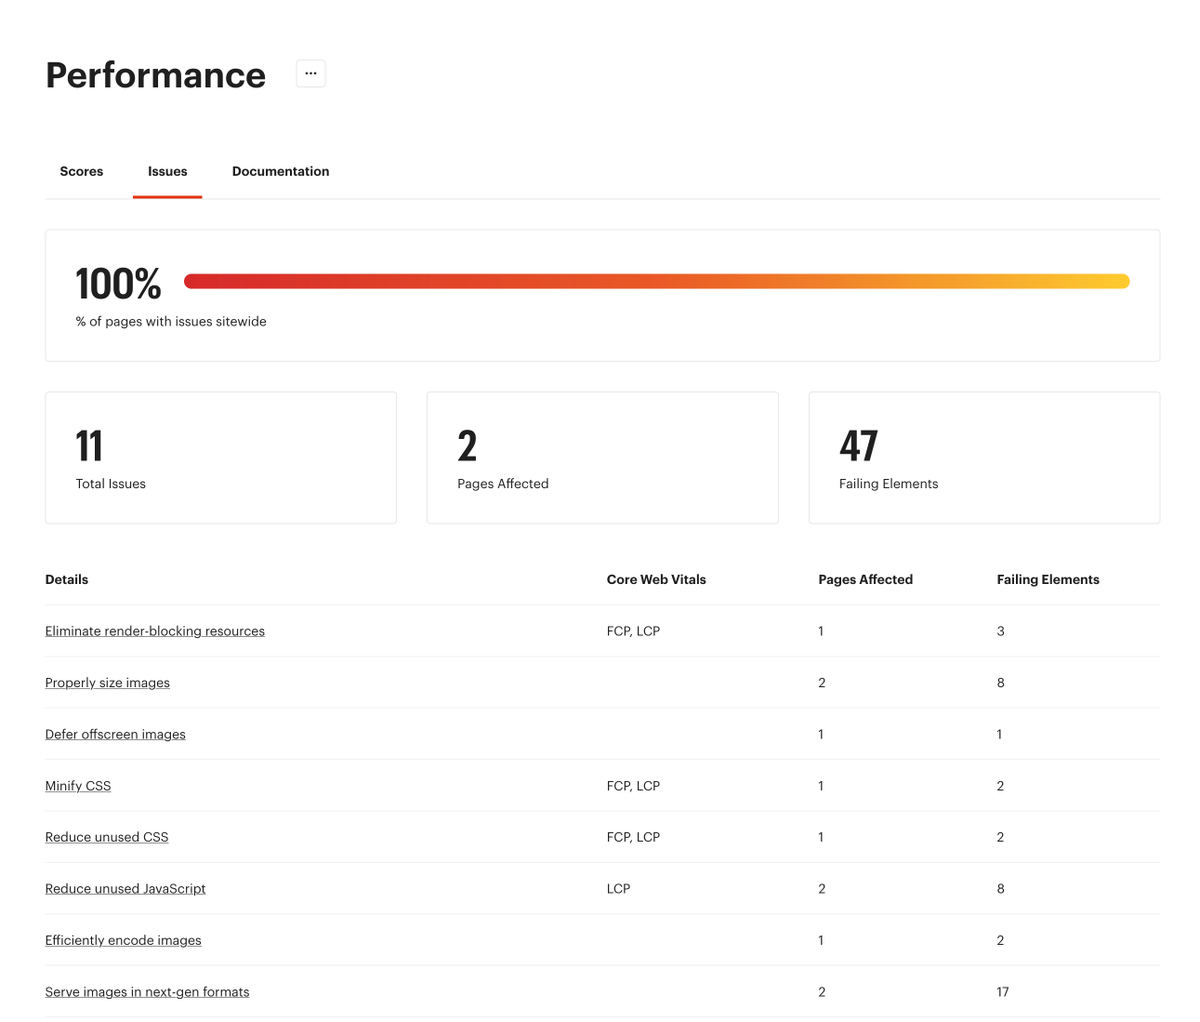Click pages affected value for Defer offscreen images

[821, 734]
